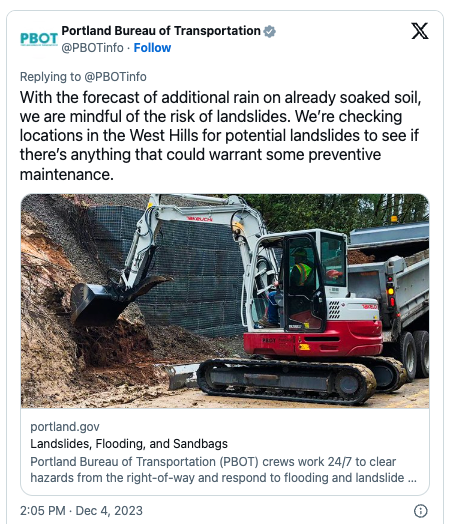Open the tweet info circle icon
Screen dimensions: 458x524
[420, 511]
